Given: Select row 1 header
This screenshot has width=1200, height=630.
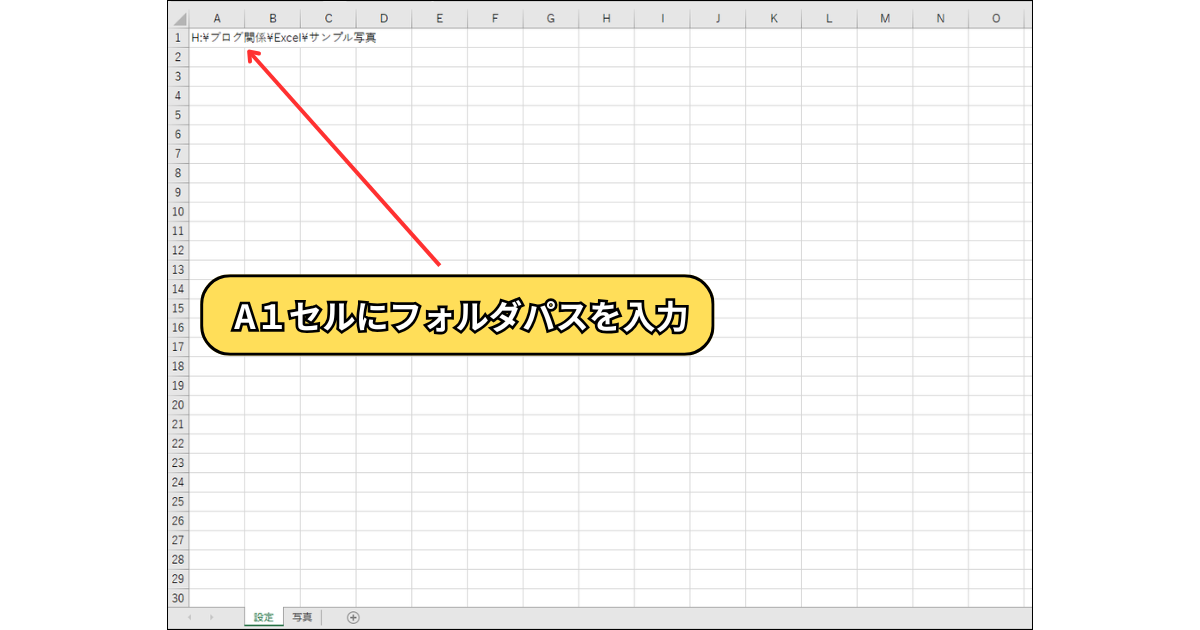Looking at the screenshot, I should coord(178,38).
